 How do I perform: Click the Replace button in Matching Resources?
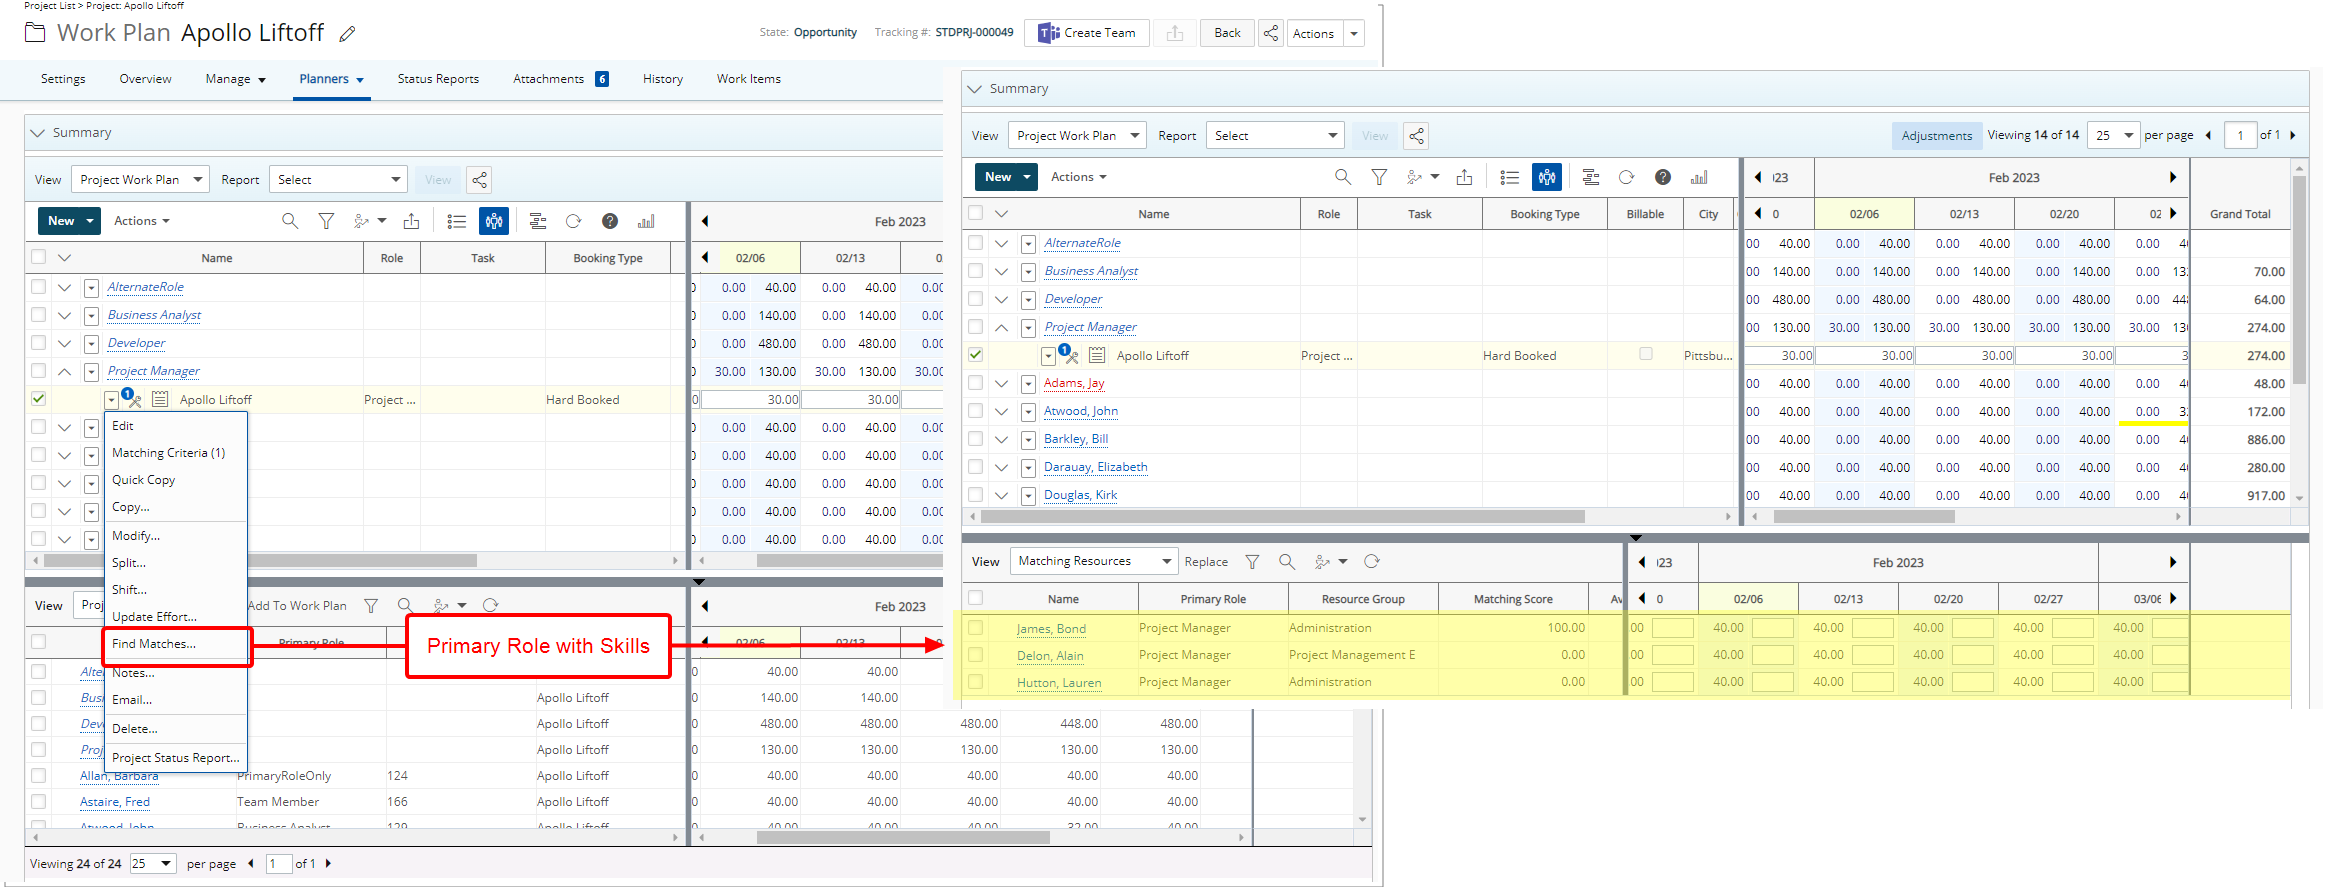point(1206,562)
